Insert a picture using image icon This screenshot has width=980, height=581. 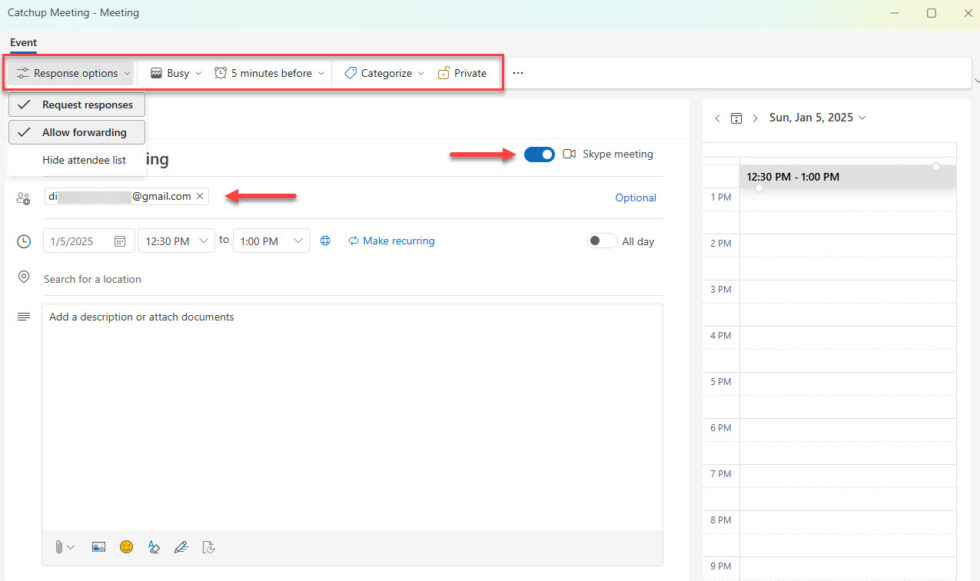[x=98, y=547]
